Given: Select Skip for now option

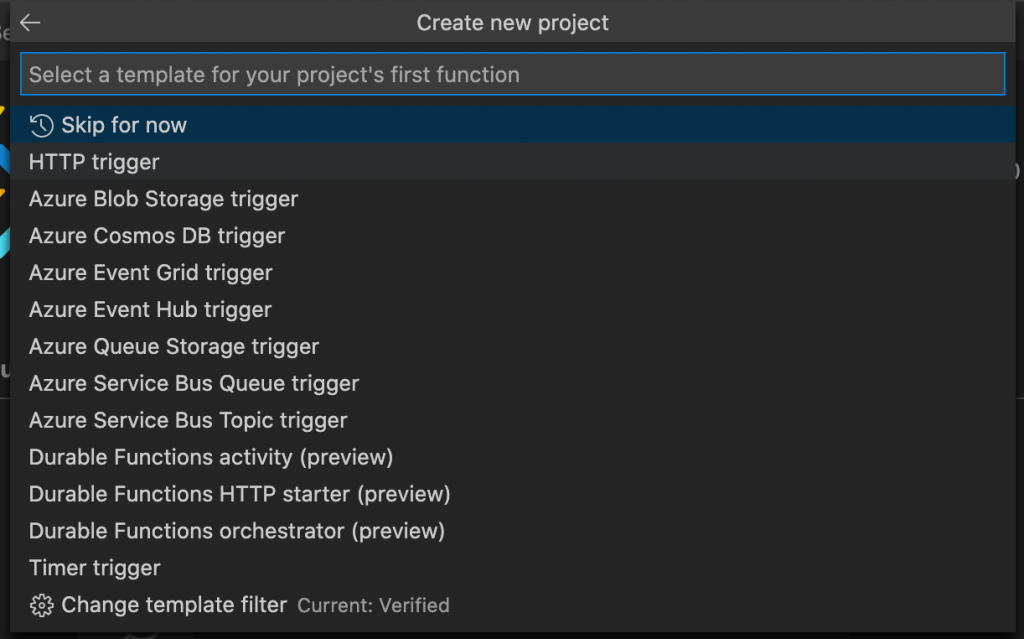Looking at the screenshot, I should click(x=124, y=126).
